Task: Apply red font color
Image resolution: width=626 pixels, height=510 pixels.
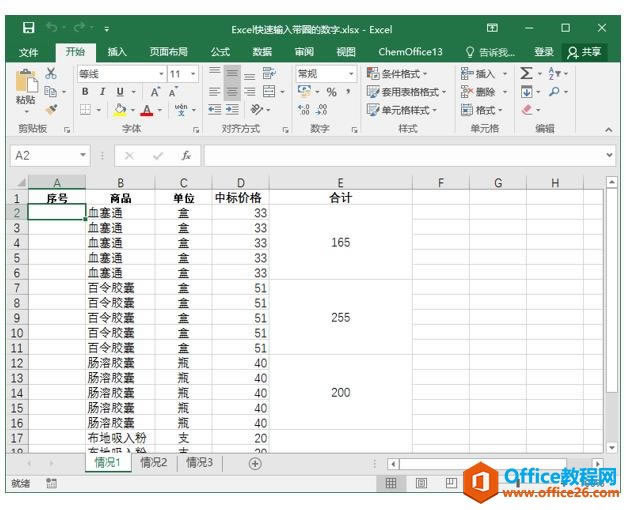Action: [x=147, y=110]
